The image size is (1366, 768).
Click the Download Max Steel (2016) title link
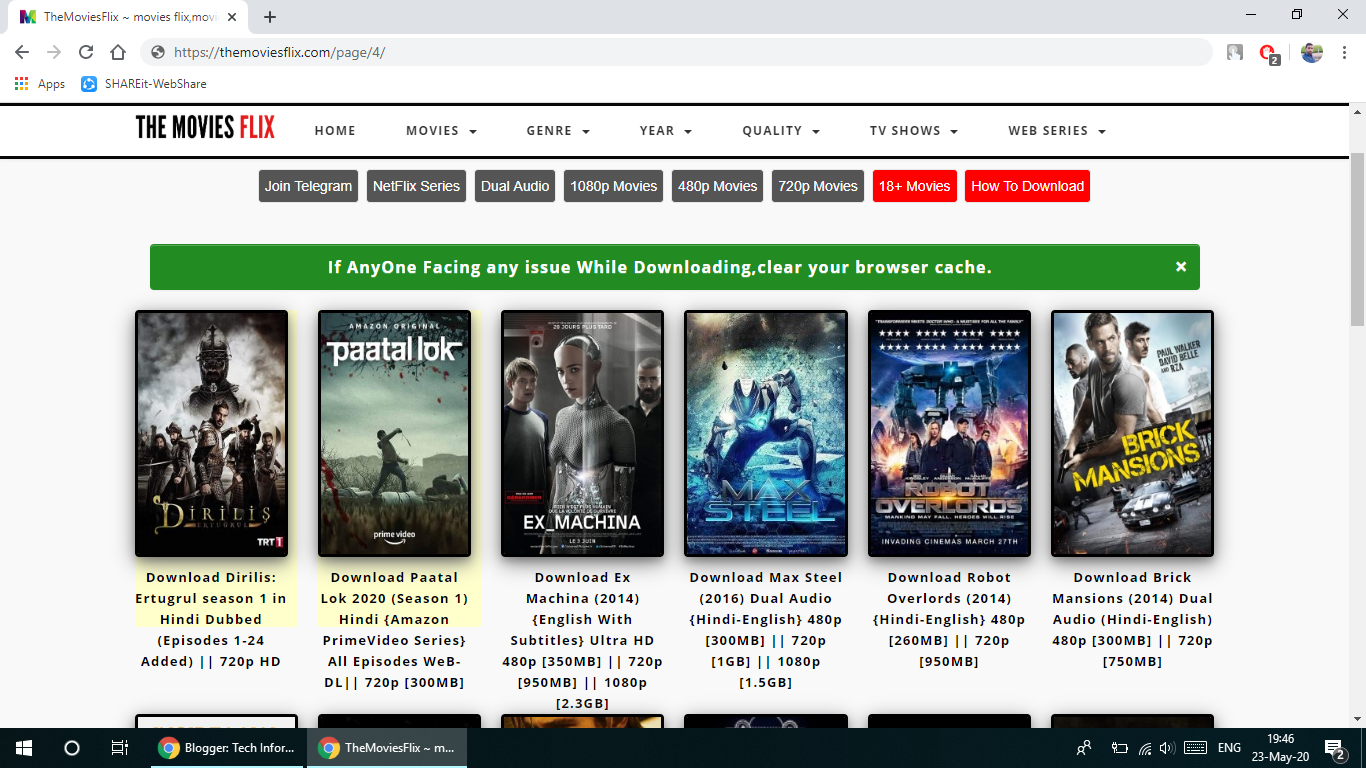point(765,630)
